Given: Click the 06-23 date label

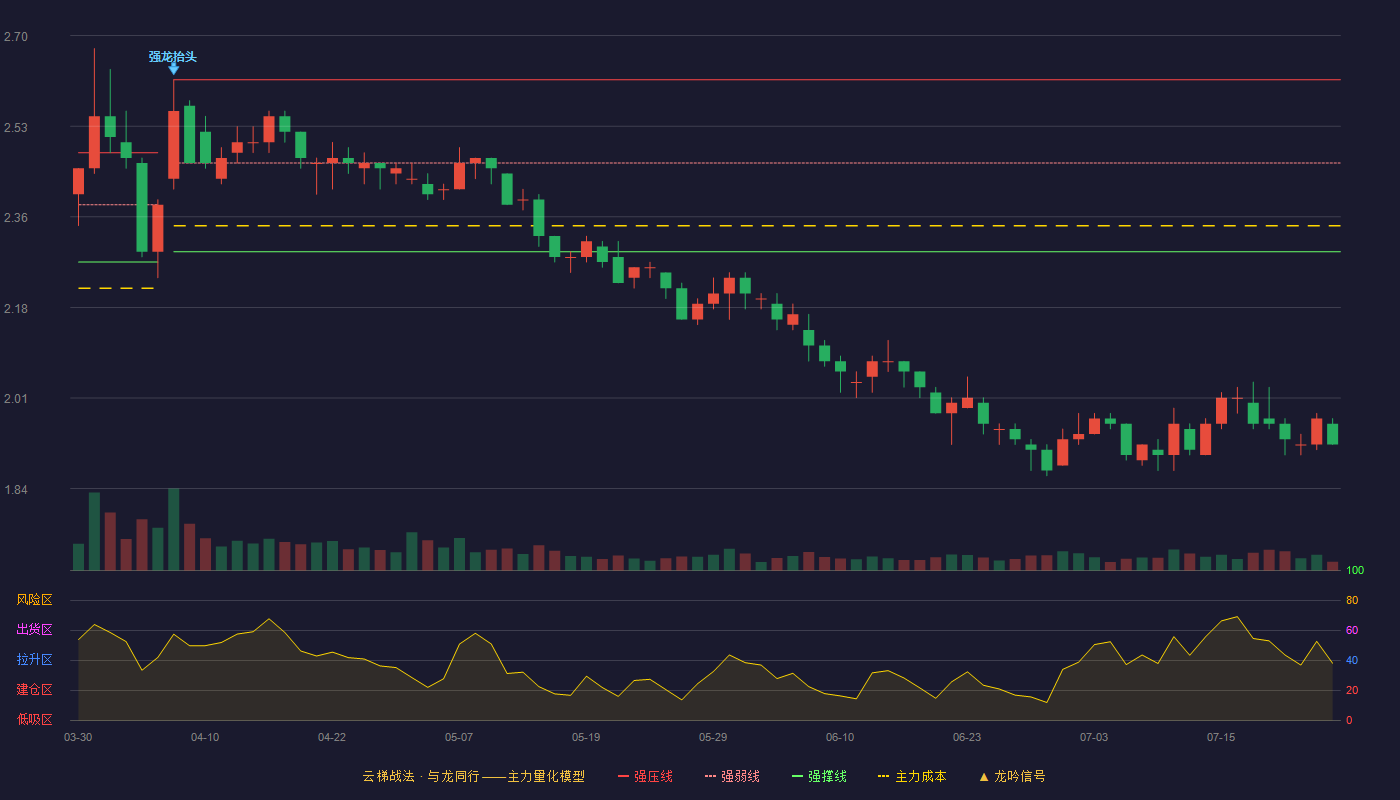Looking at the screenshot, I should (967, 737).
